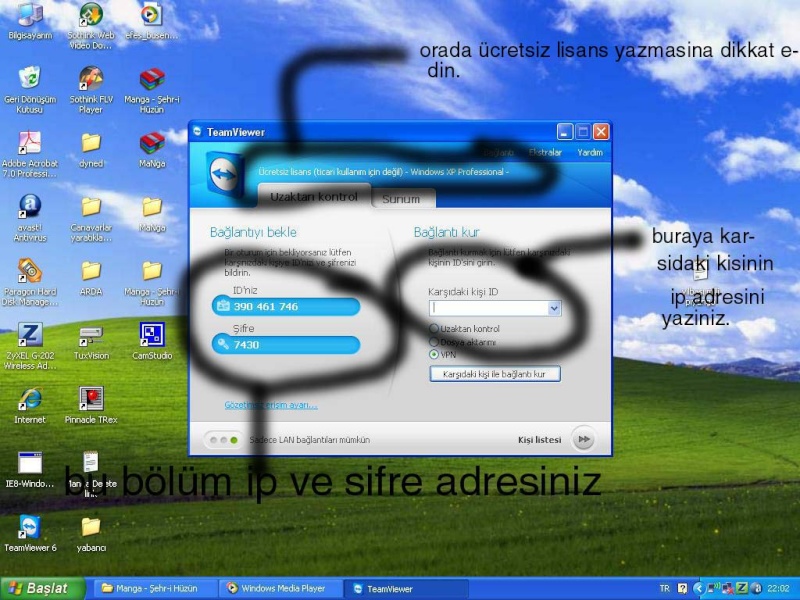Open the Manga - Şehr-i Hüzün desktop folder
The image size is (800, 600).
(x=152, y=282)
